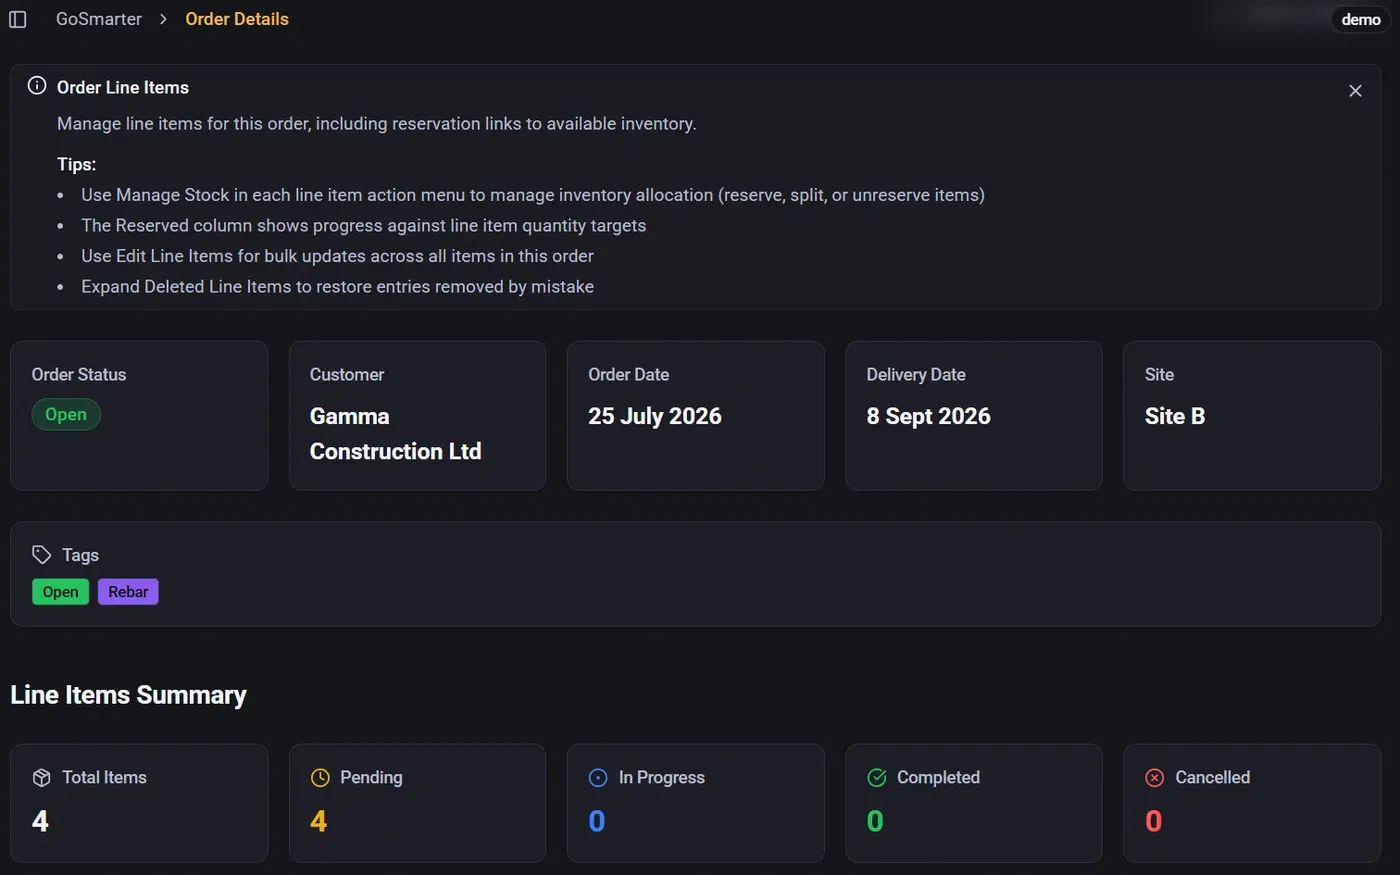The height and width of the screenshot is (875, 1400).
Task: Click the demo account badge
Action: click(x=1361, y=19)
